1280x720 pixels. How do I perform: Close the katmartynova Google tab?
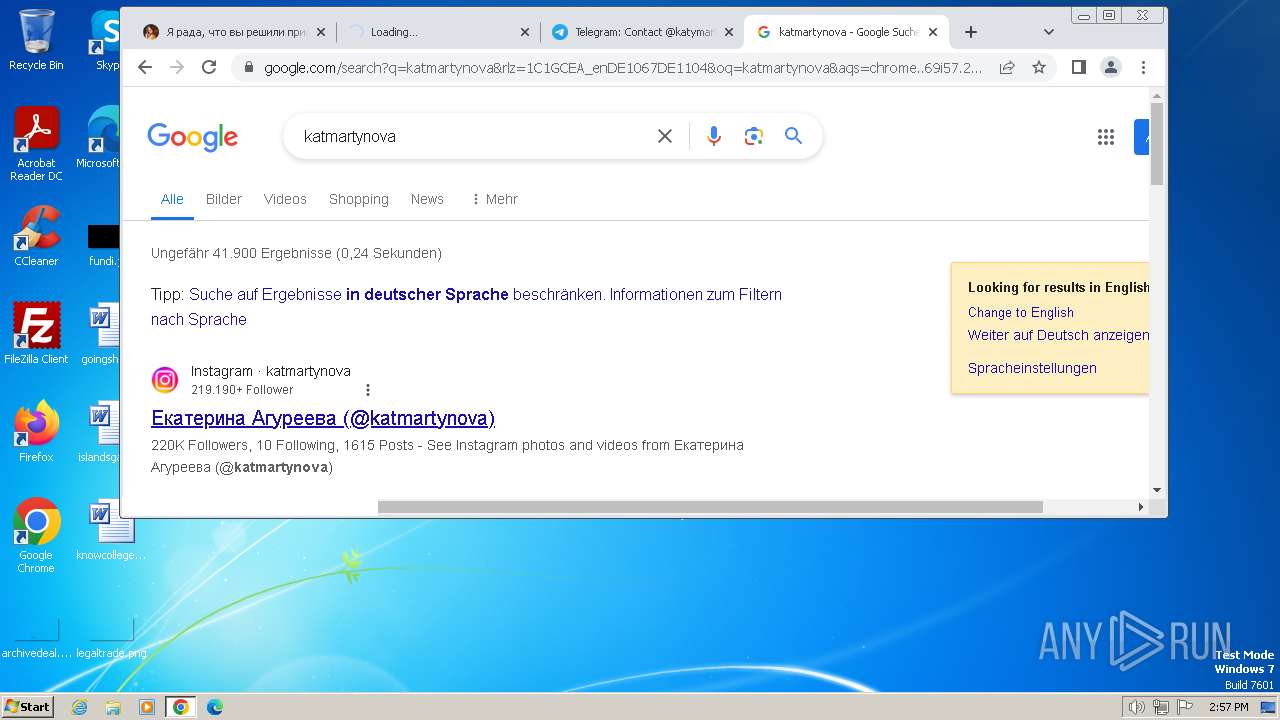pyautogui.click(x=933, y=32)
